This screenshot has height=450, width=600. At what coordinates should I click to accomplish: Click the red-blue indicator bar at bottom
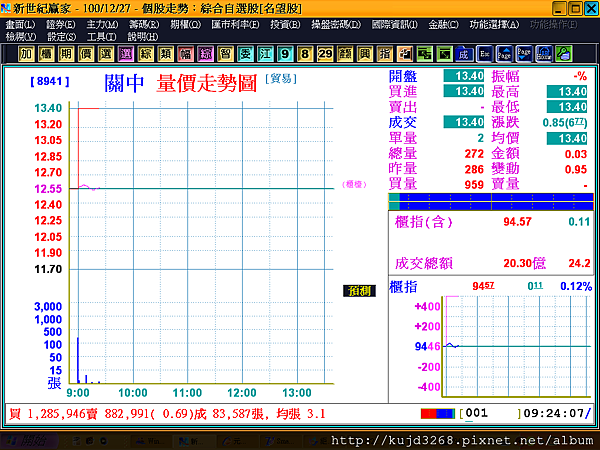(x=438, y=414)
